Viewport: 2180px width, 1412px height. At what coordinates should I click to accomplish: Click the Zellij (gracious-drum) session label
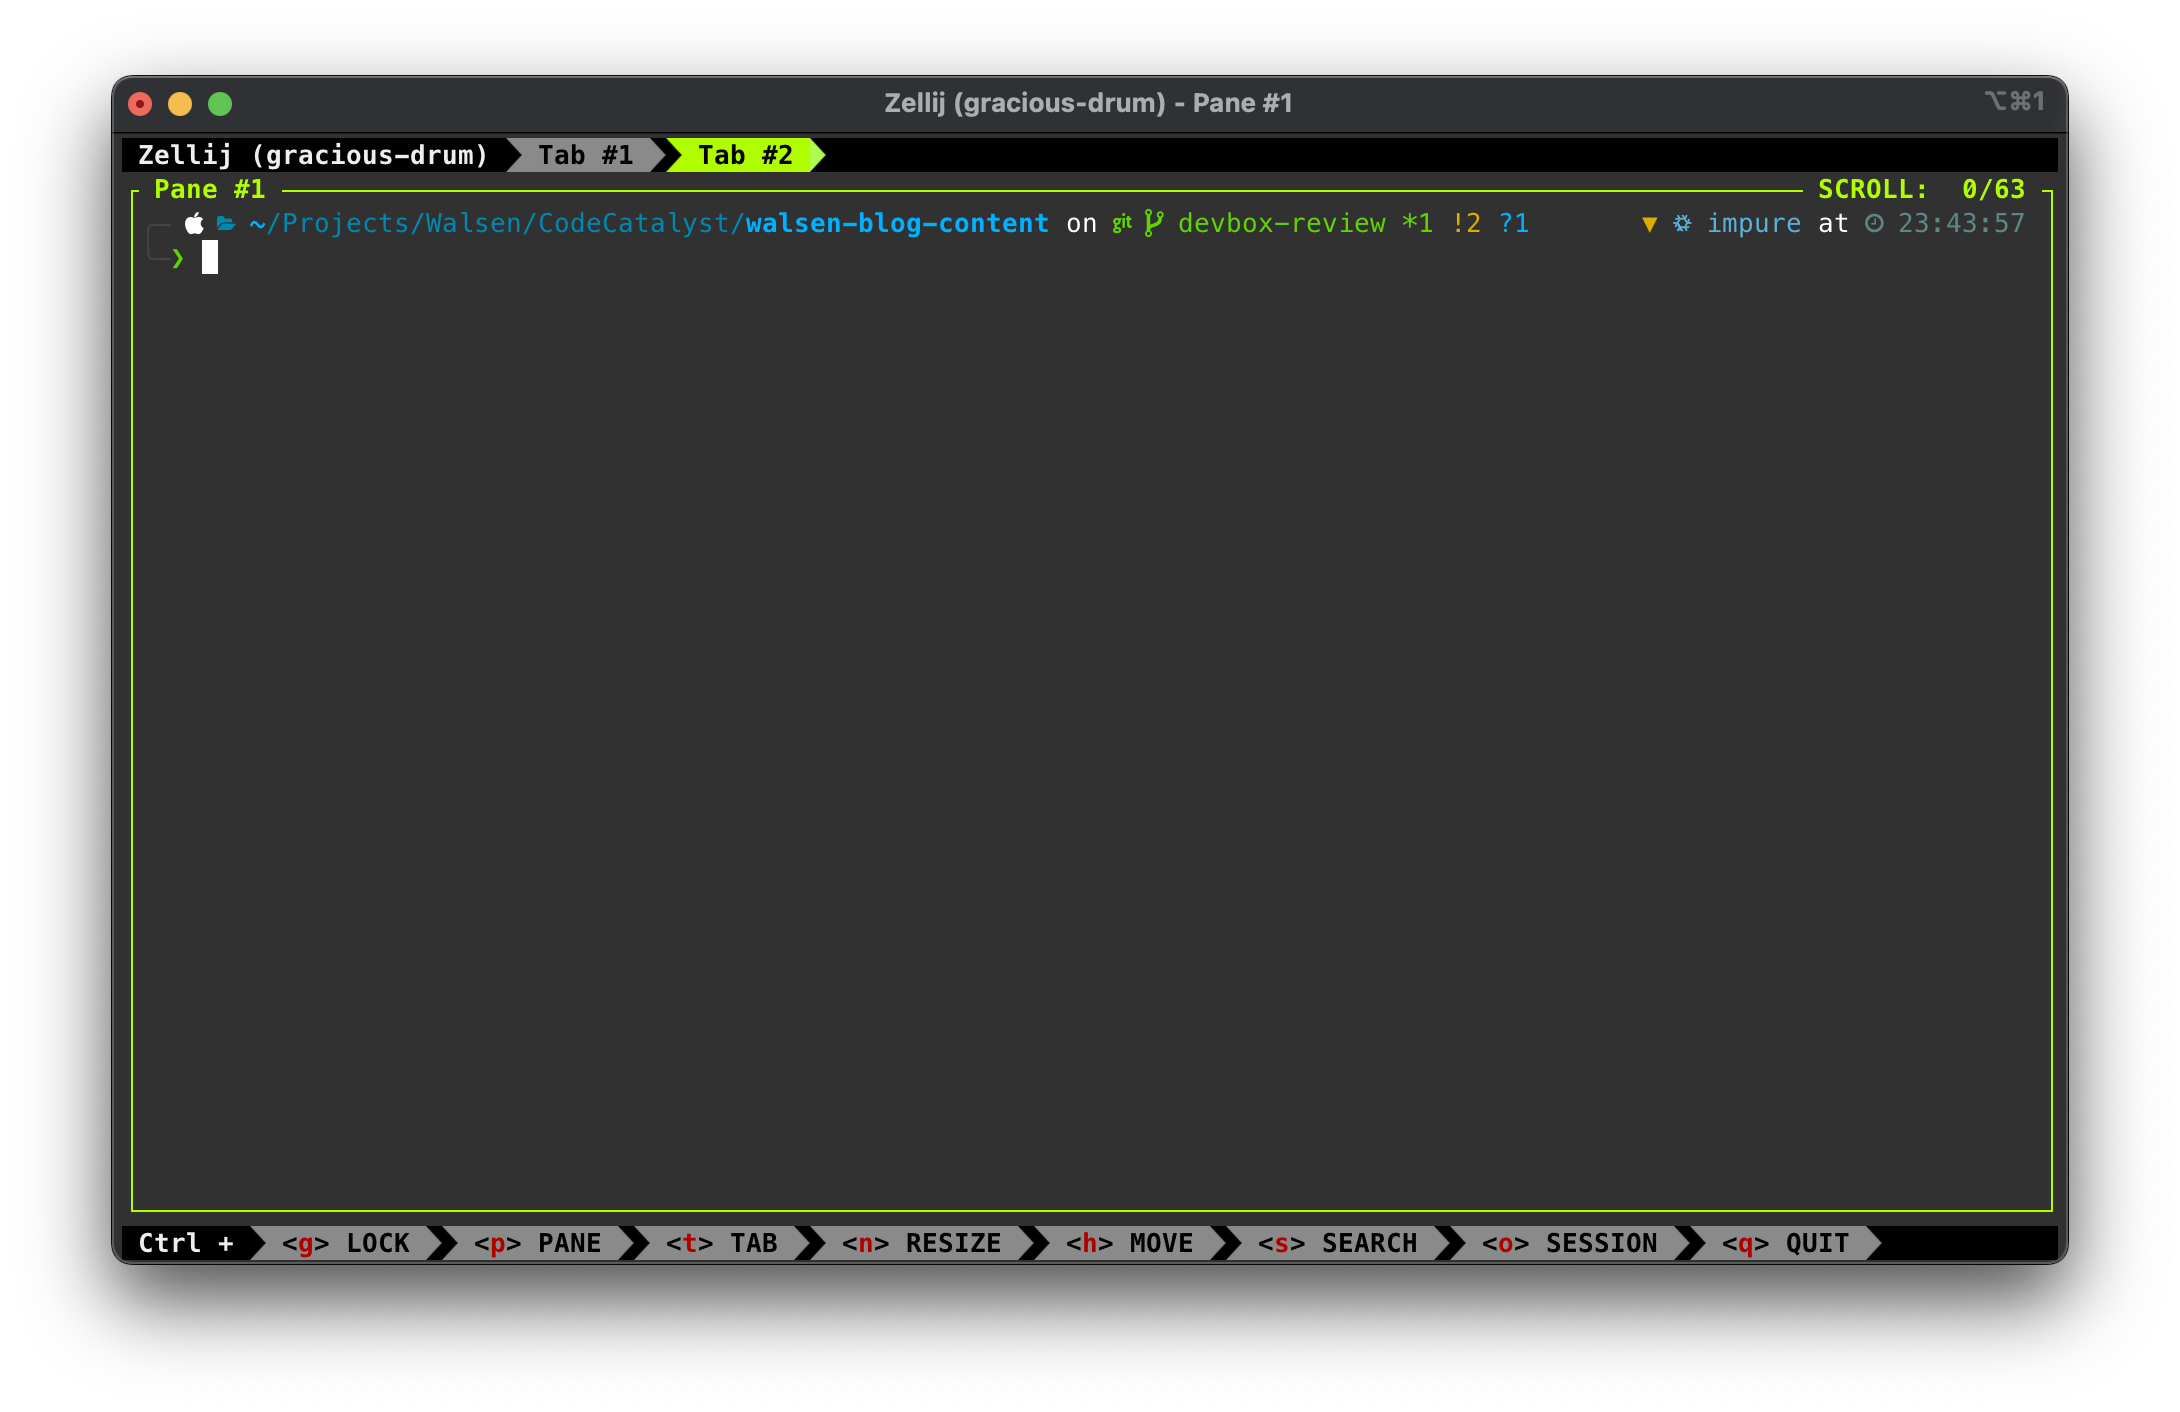[313, 155]
